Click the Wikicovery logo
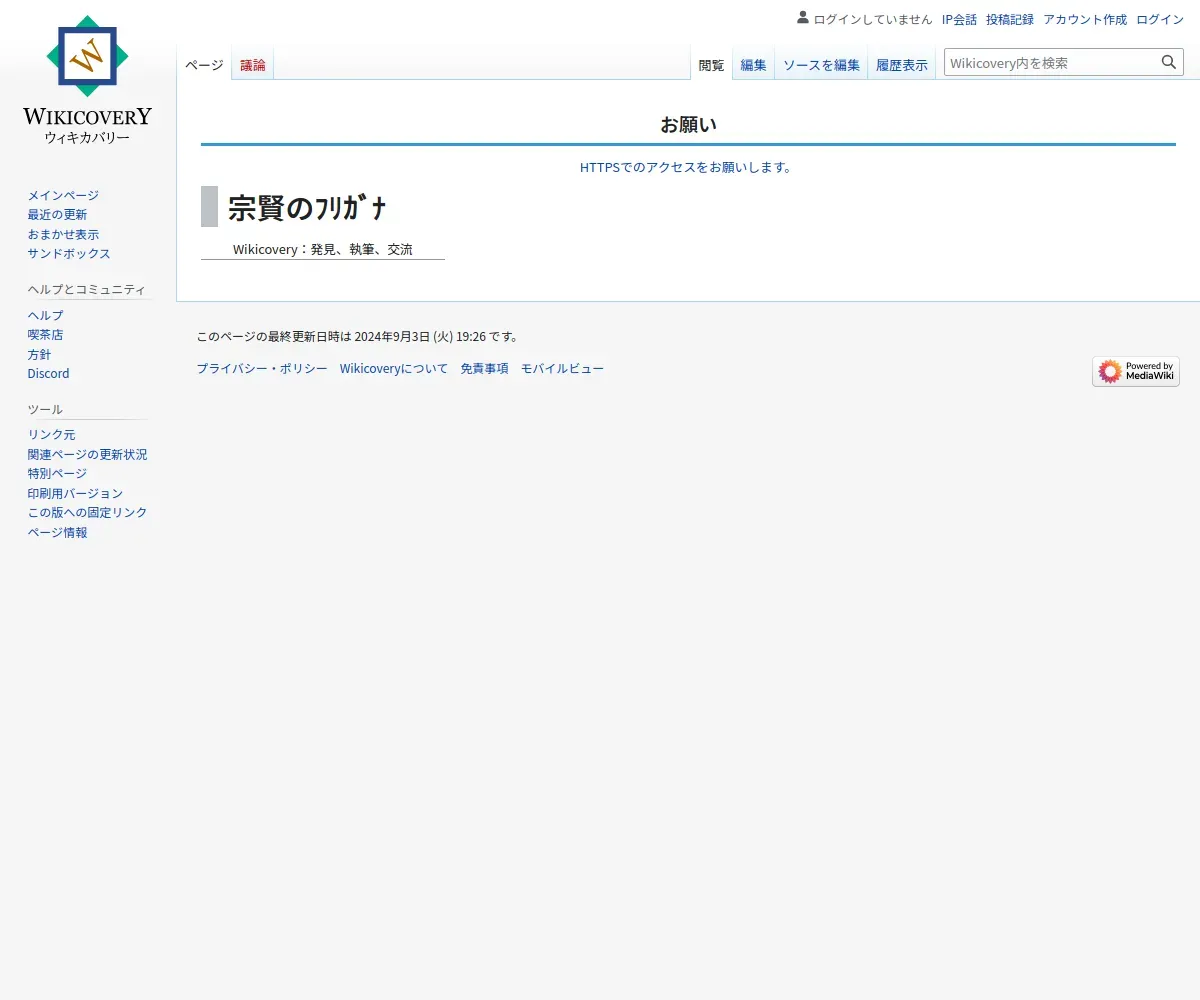The image size is (1200, 1000). [88, 80]
